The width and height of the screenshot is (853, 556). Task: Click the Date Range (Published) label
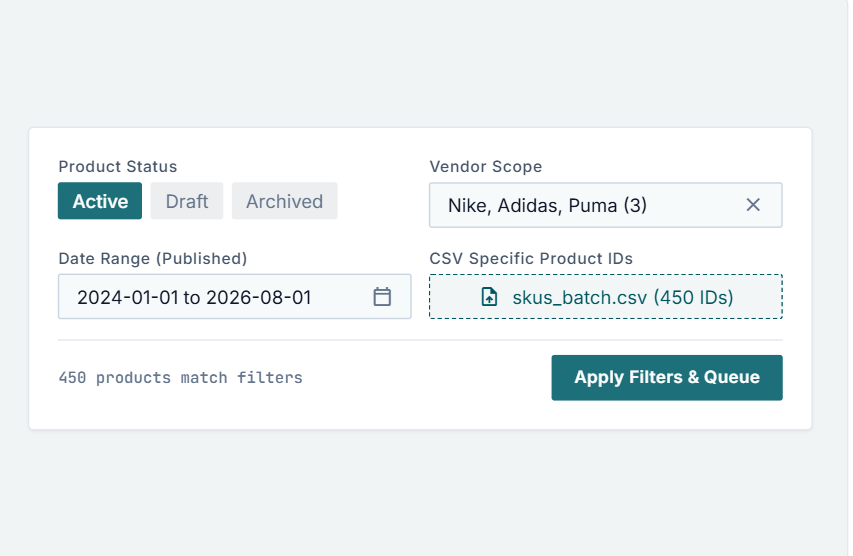(x=153, y=258)
